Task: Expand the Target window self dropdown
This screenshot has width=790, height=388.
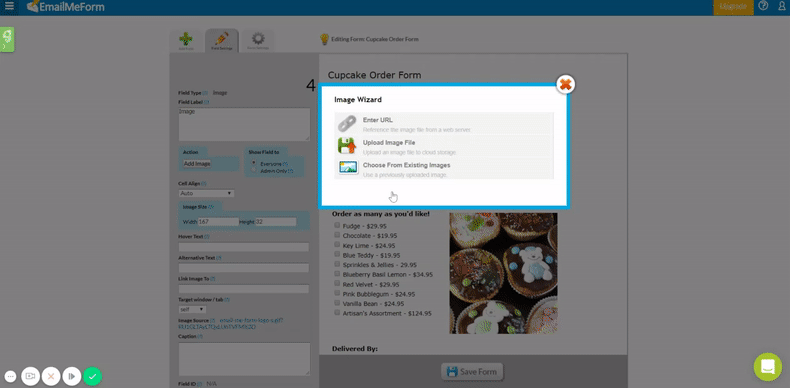Action: (192, 309)
